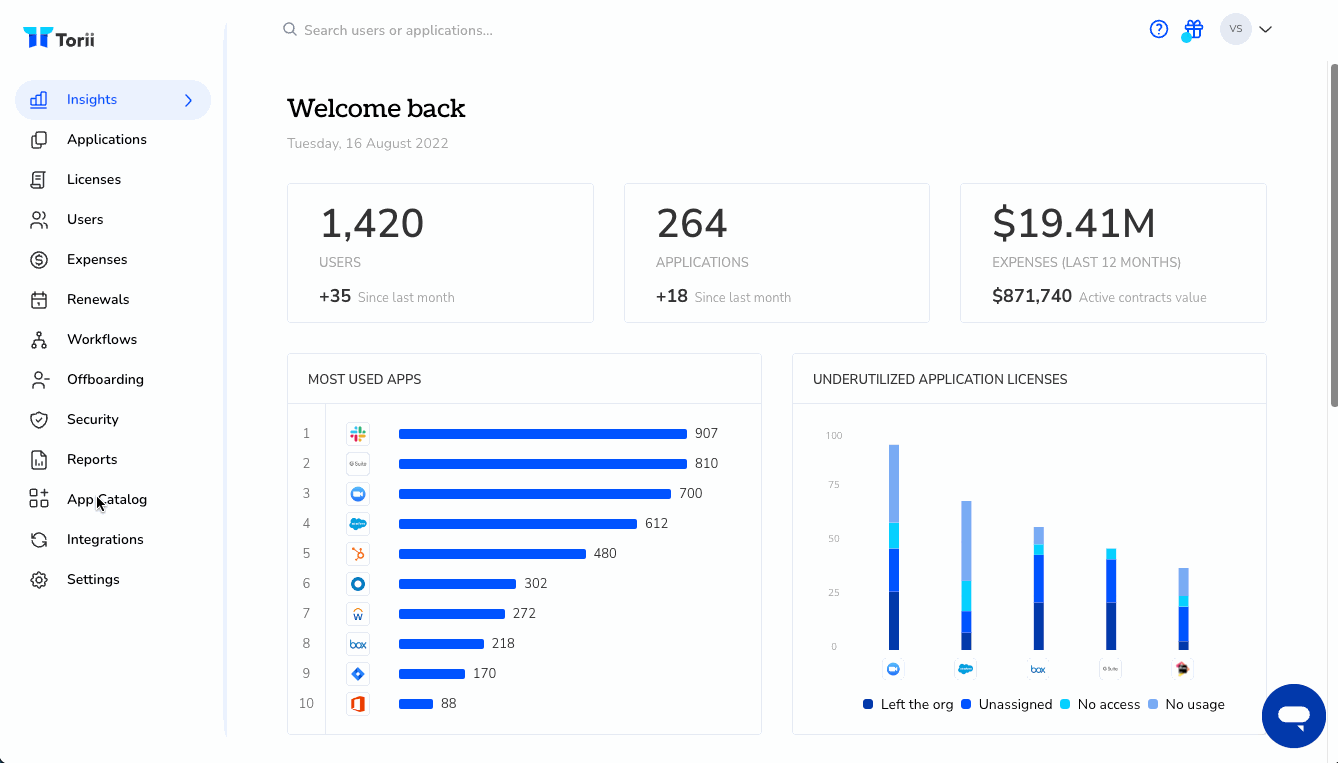The width and height of the screenshot is (1338, 763).
Task: Click the $19.41M Expenses stat card
Action: (x=1113, y=253)
